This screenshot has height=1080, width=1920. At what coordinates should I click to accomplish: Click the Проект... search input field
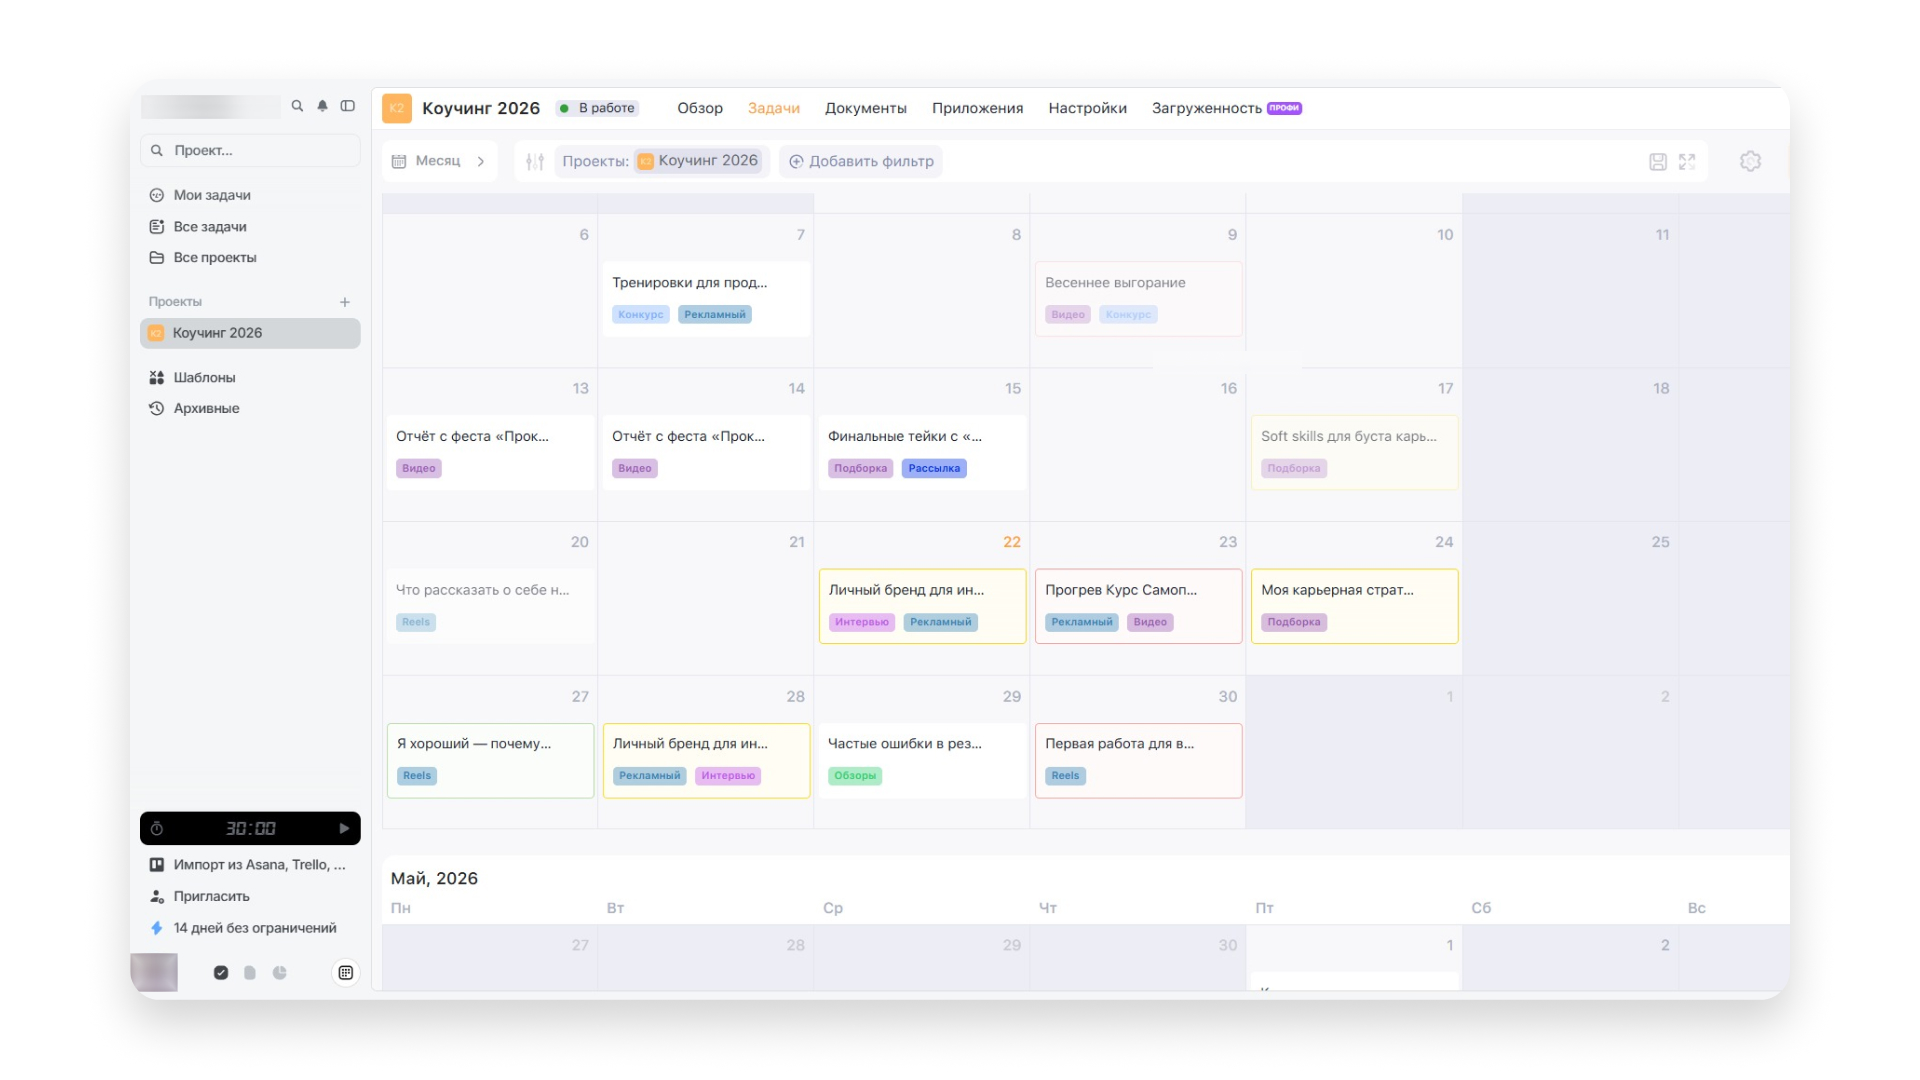250,150
